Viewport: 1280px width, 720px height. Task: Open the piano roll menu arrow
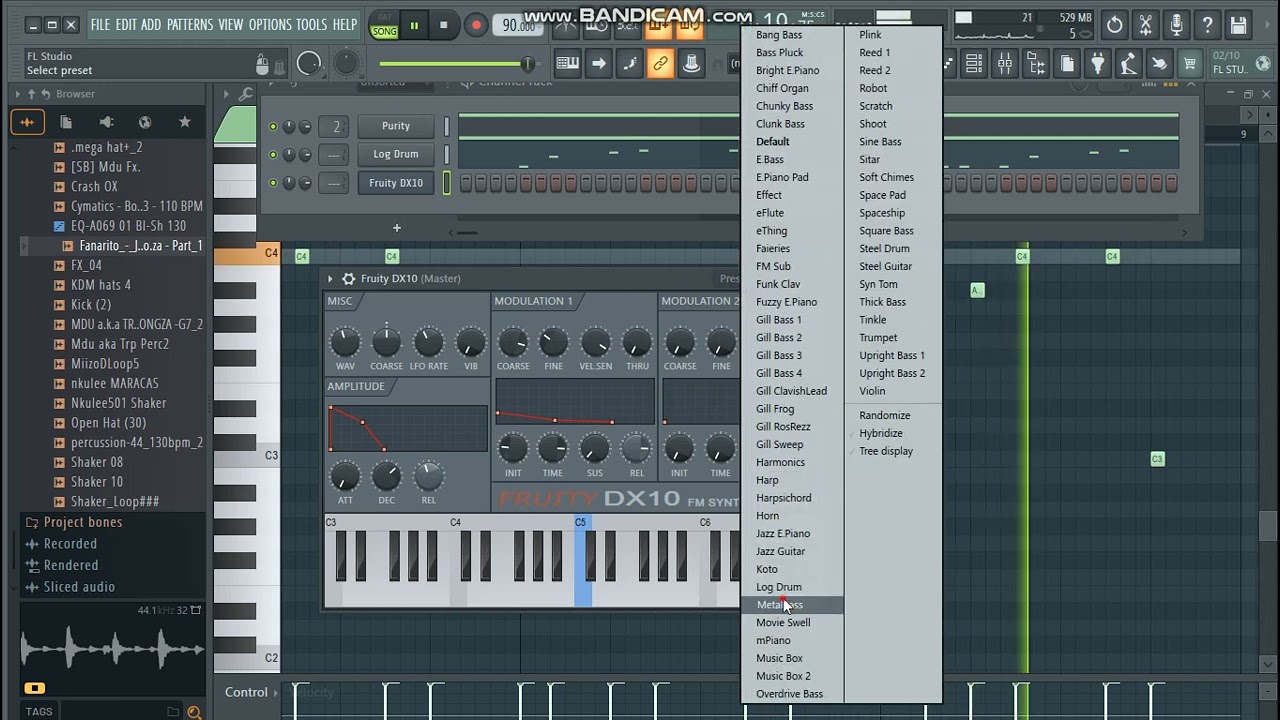coord(226,94)
